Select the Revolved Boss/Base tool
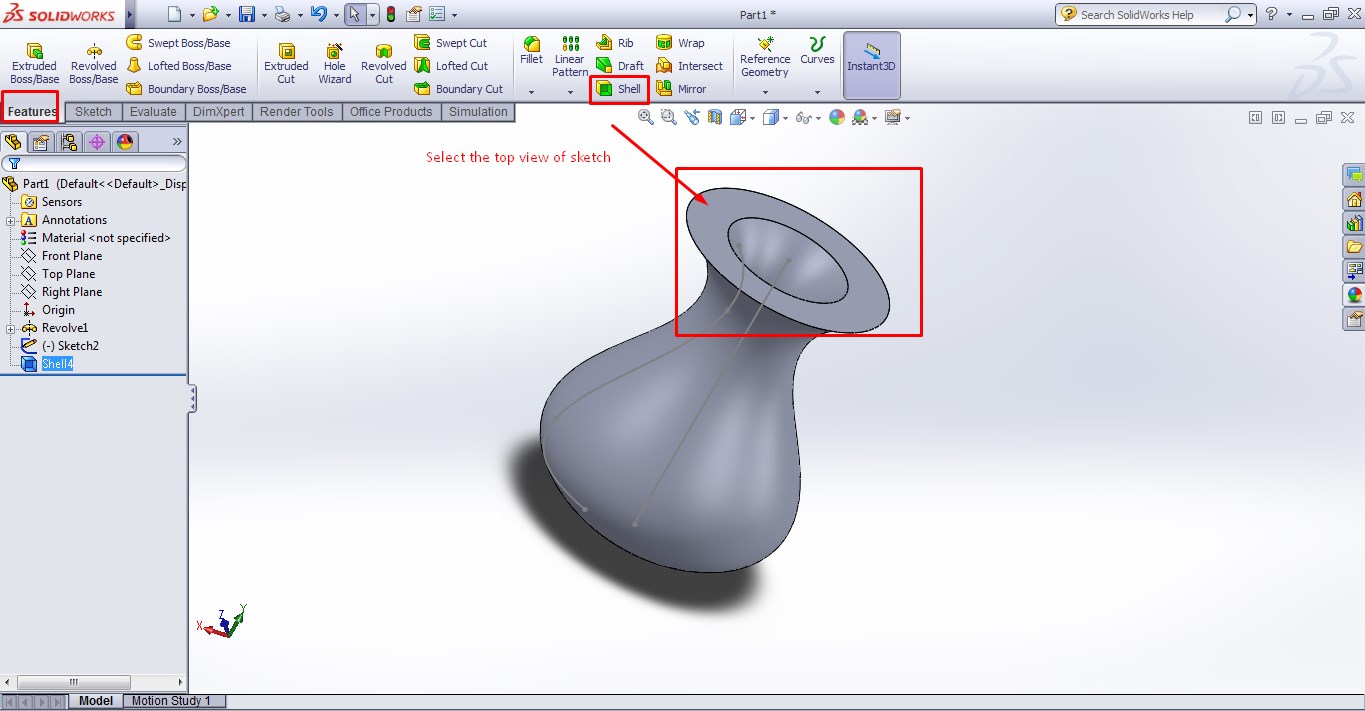 pos(93,64)
